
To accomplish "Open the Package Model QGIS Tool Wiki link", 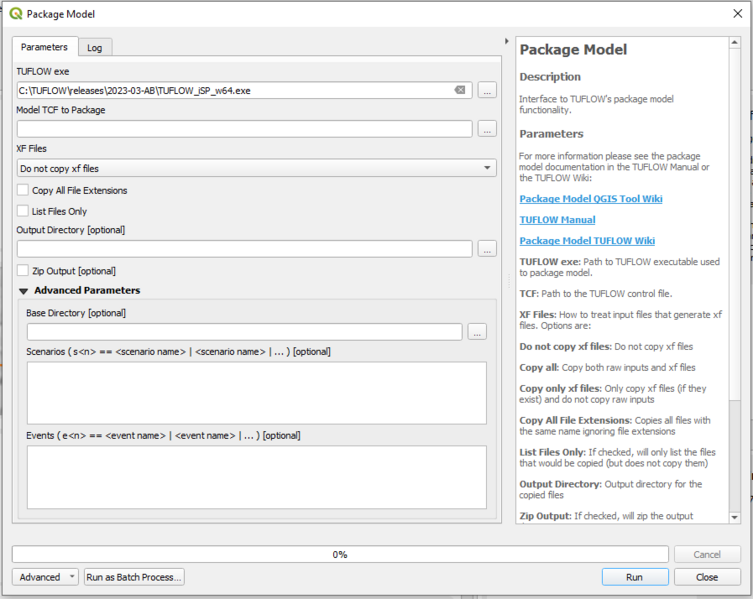I will pos(590,199).
